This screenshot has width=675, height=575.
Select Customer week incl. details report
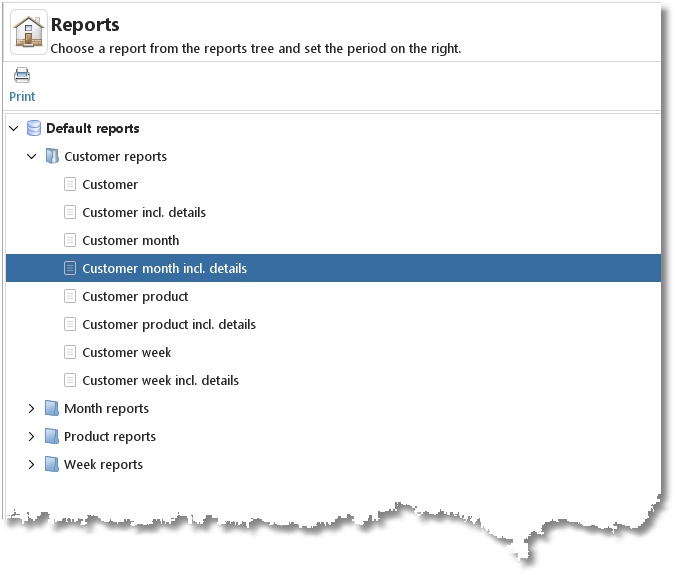click(160, 380)
